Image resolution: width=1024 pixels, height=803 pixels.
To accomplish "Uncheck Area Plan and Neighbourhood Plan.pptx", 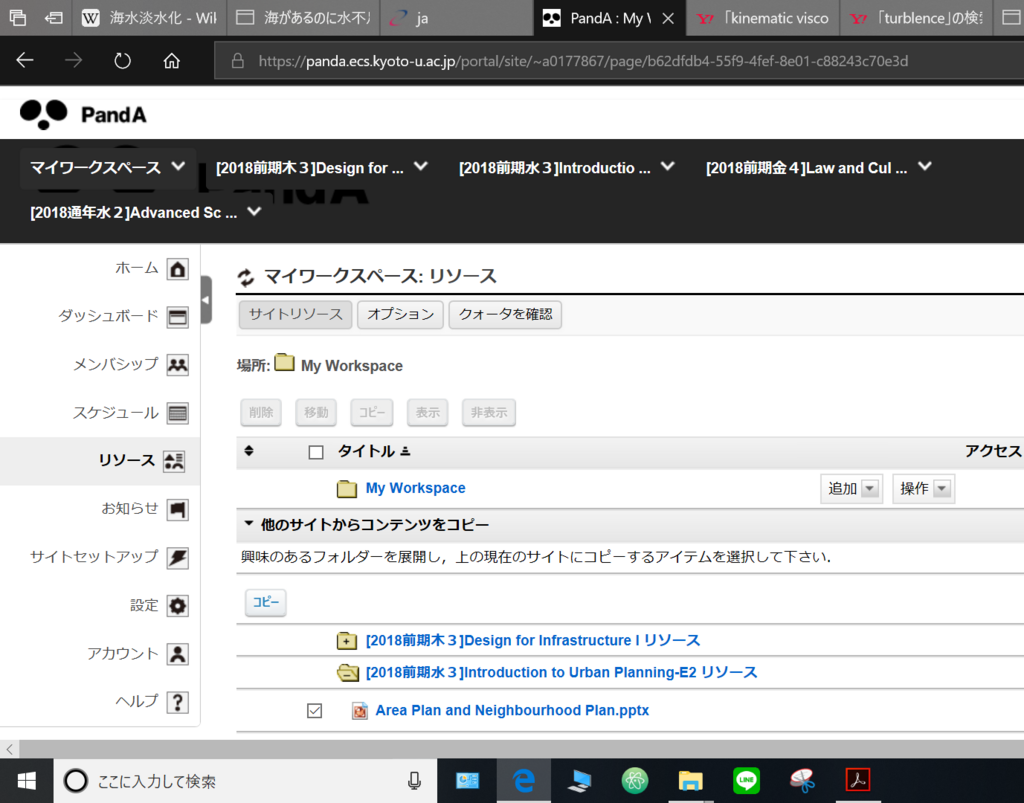I will 315,710.
